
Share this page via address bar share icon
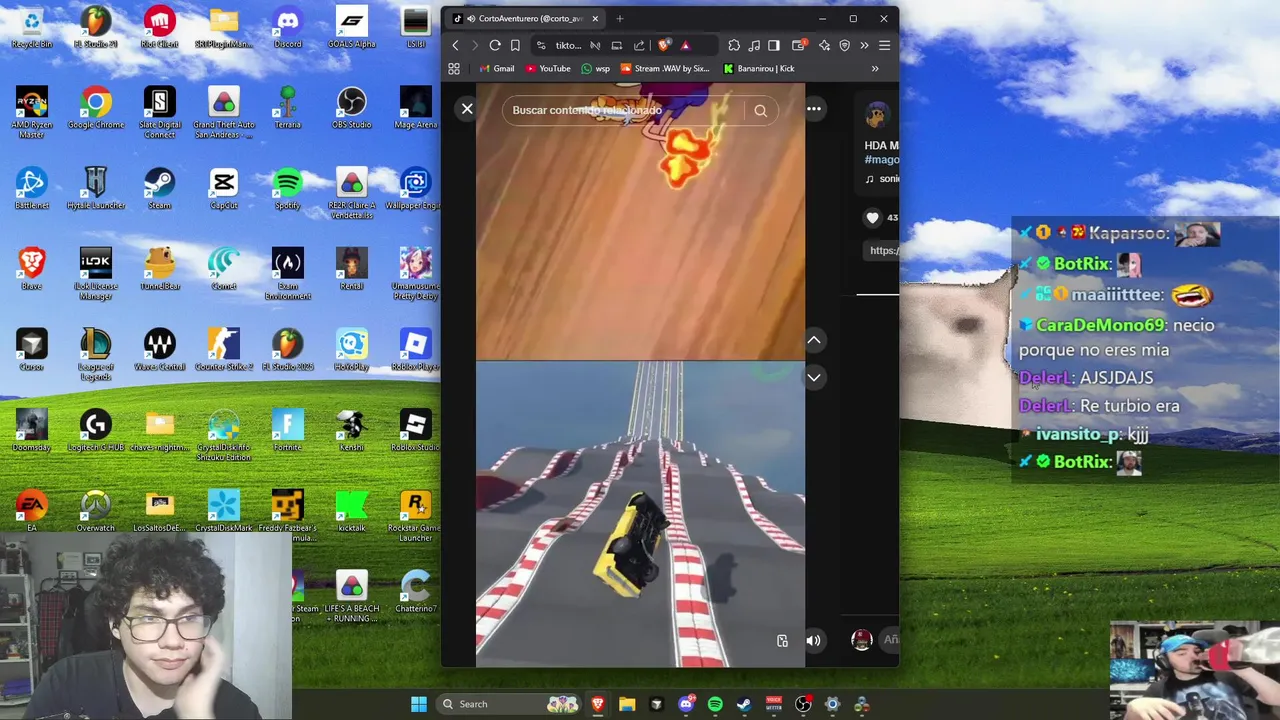639,45
